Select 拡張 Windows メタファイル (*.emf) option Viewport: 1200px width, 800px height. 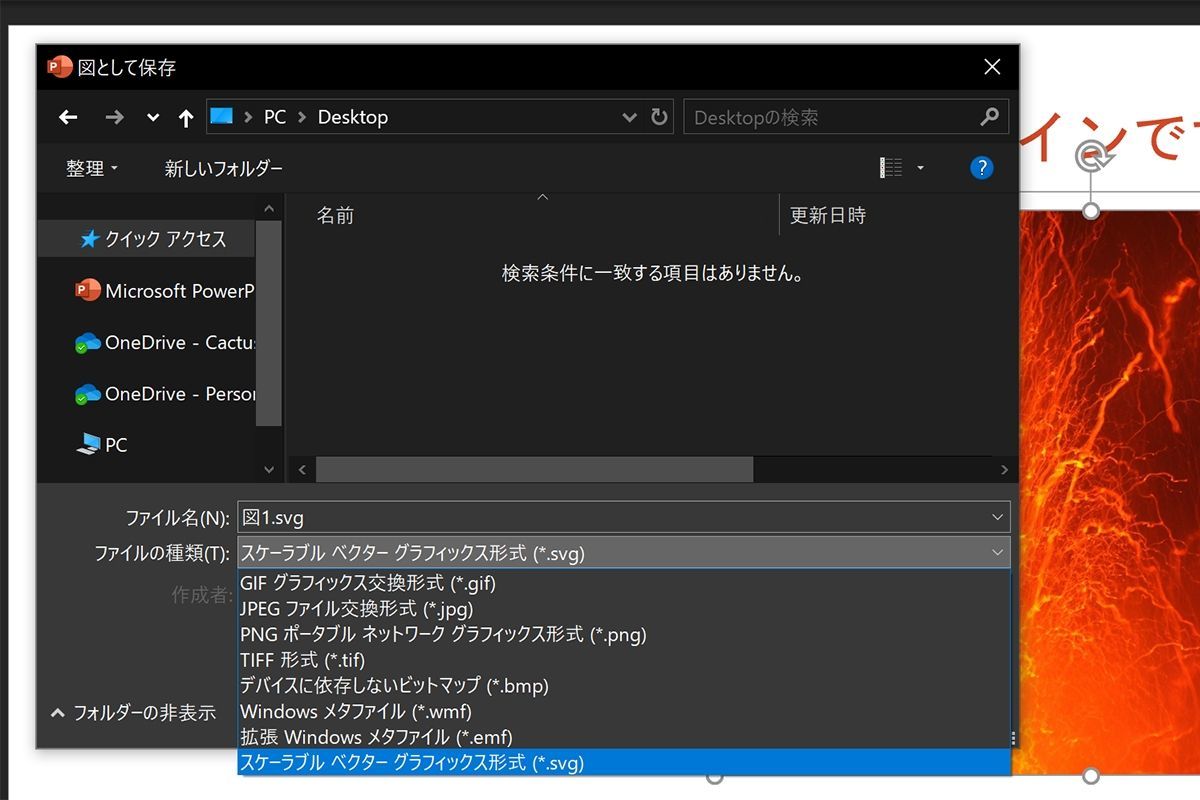click(x=376, y=737)
